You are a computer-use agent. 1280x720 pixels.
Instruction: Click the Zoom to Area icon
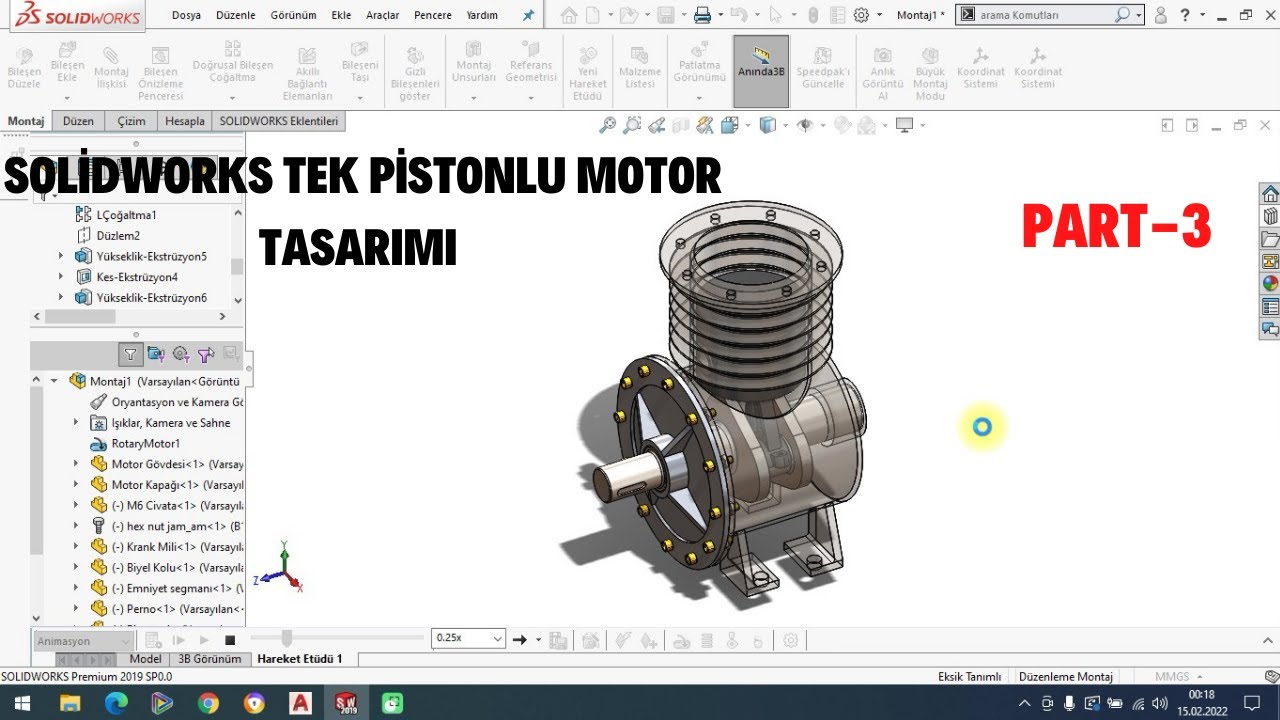coord(632,125)
